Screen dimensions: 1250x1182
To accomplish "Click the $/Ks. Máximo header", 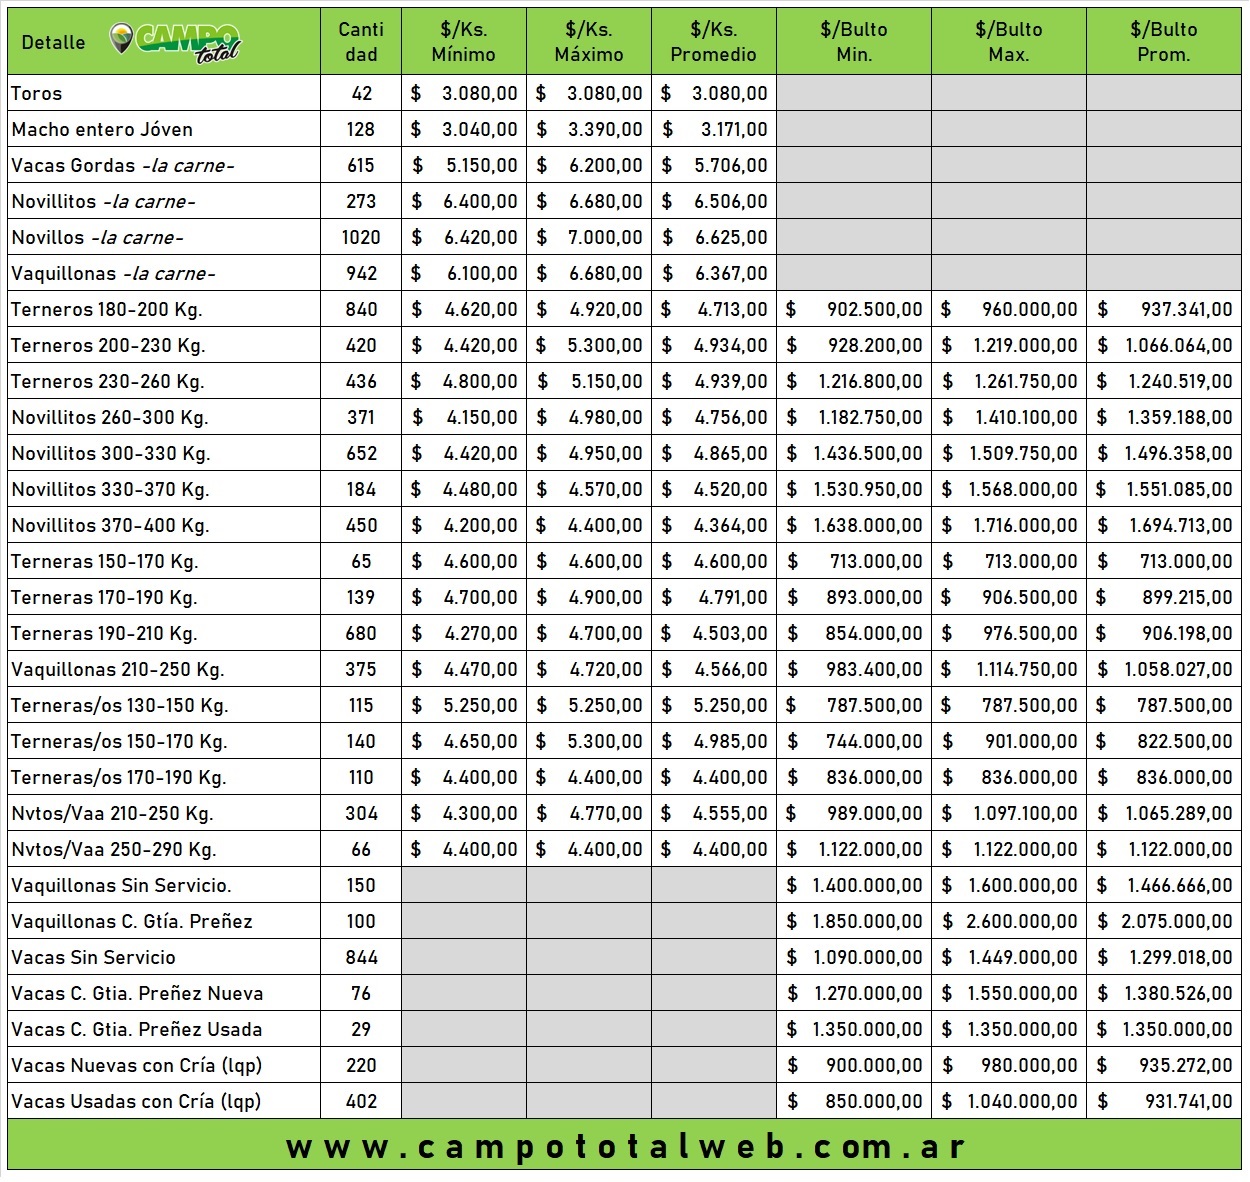I will coord(588,42).
